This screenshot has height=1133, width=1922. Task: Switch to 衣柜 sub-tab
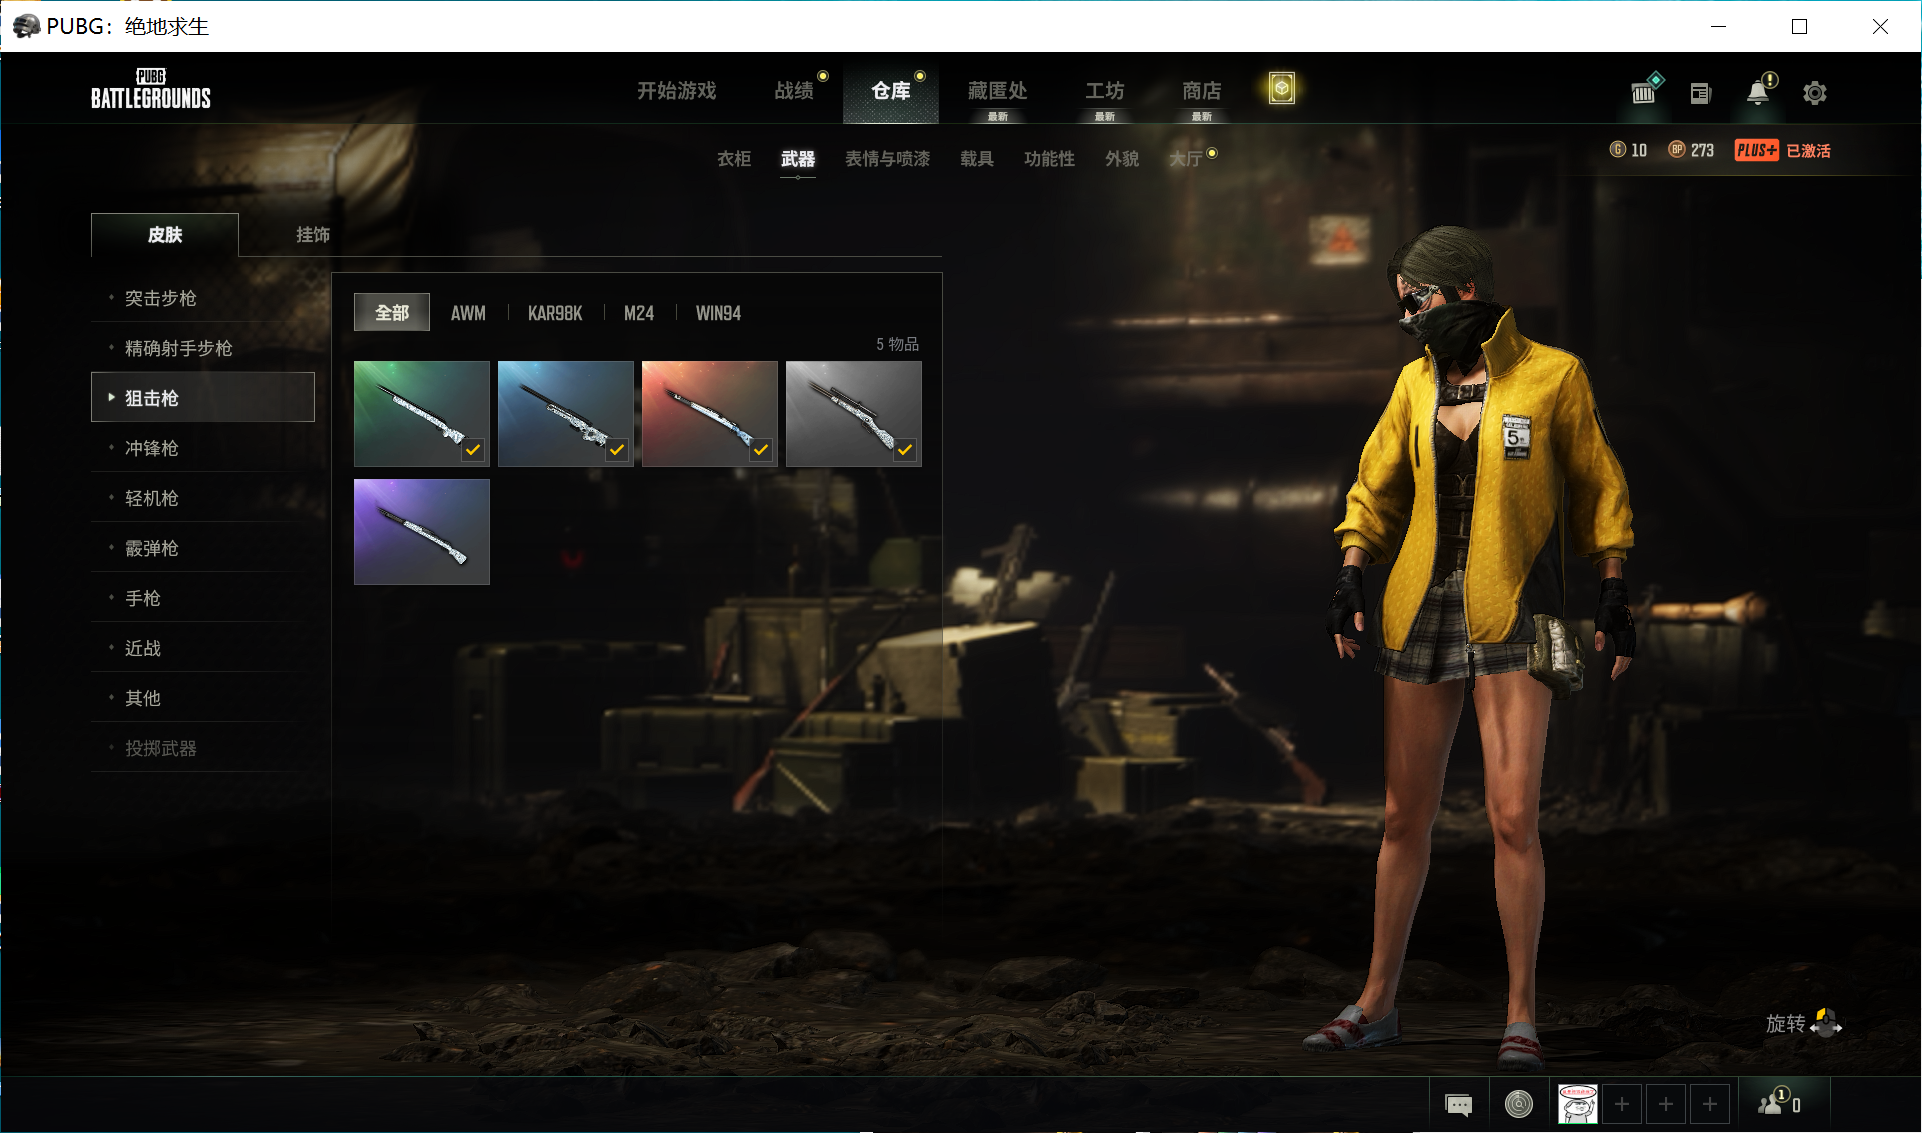point(734,159)
